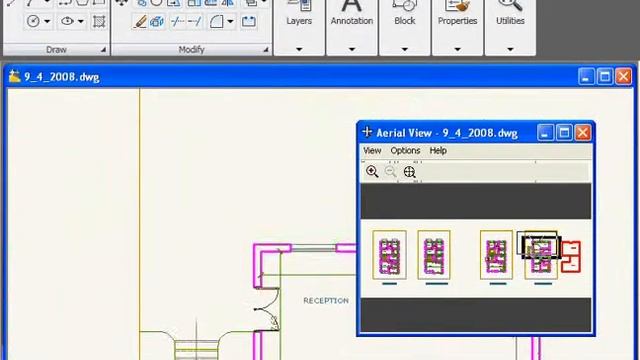Click leftmost floor plan thumbnail in Aerial View
The width and height of the screenshot is (640, 360).
(x=389, y=255)
